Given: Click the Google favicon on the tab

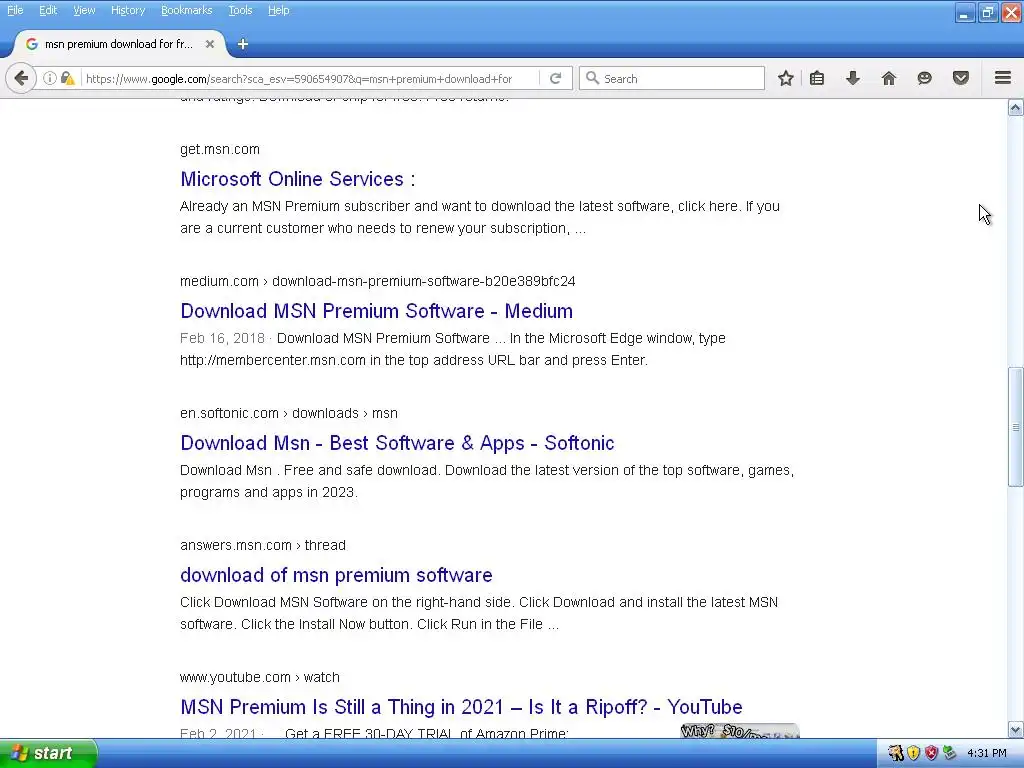Looking at the screenshot, I should tap(31, 44).
